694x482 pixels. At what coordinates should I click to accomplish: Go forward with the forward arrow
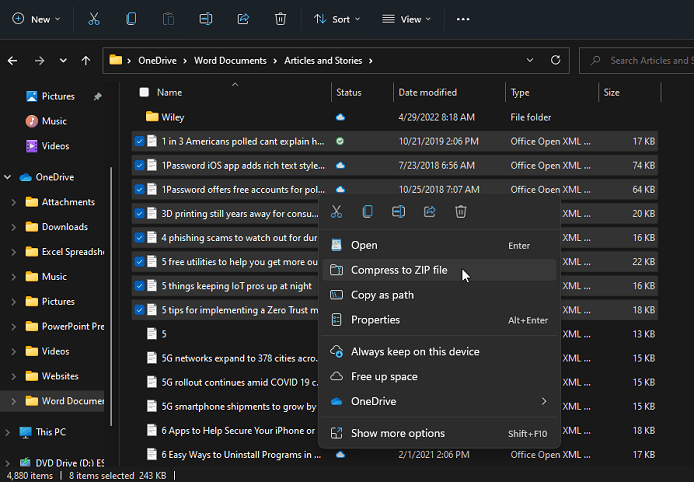pyautogui.click(x=39, y=61)
